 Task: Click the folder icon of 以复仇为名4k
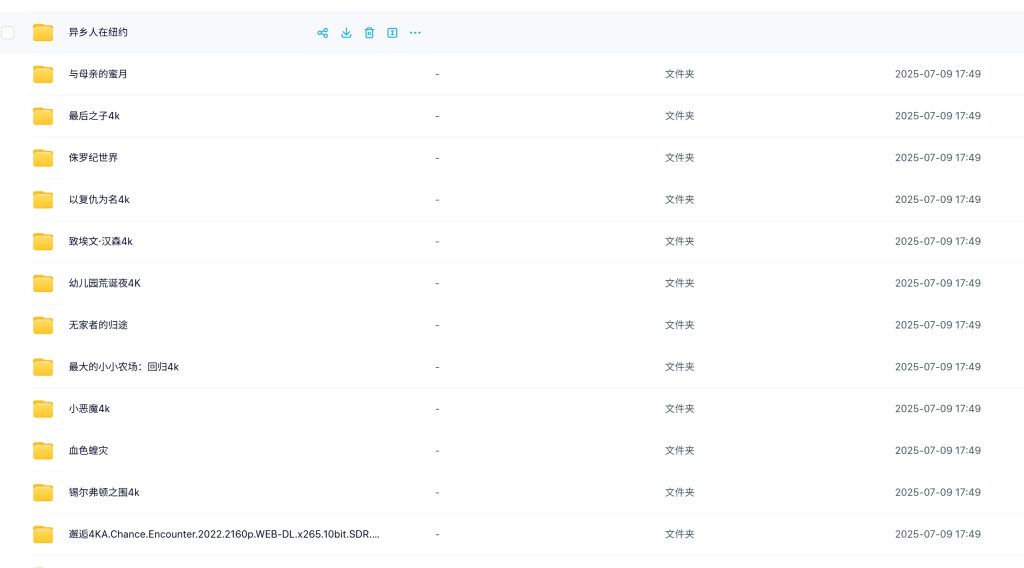(43, 199)
